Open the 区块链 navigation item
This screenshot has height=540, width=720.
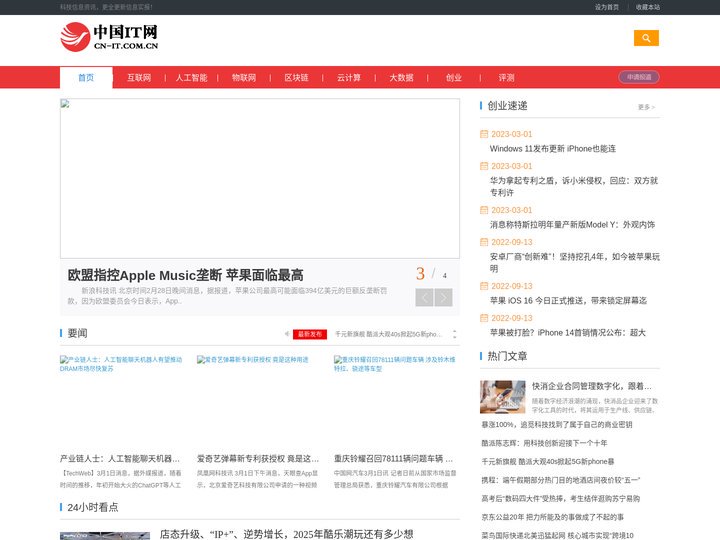[x=297, y=78]
